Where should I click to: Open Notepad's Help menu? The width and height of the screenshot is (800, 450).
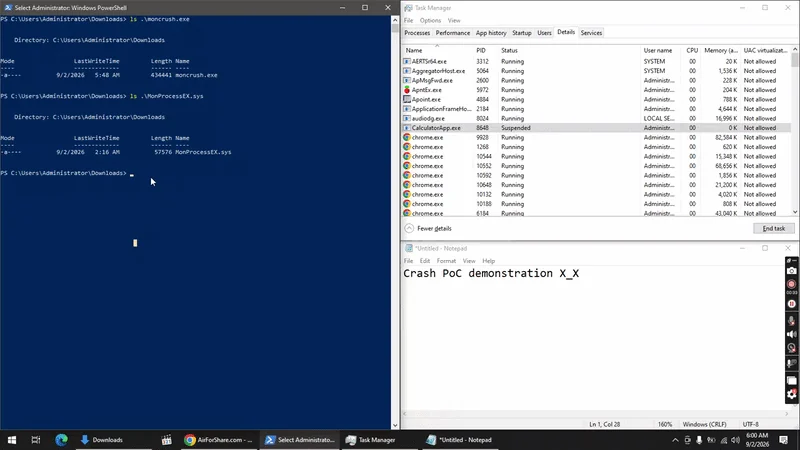tap(488, 261)
